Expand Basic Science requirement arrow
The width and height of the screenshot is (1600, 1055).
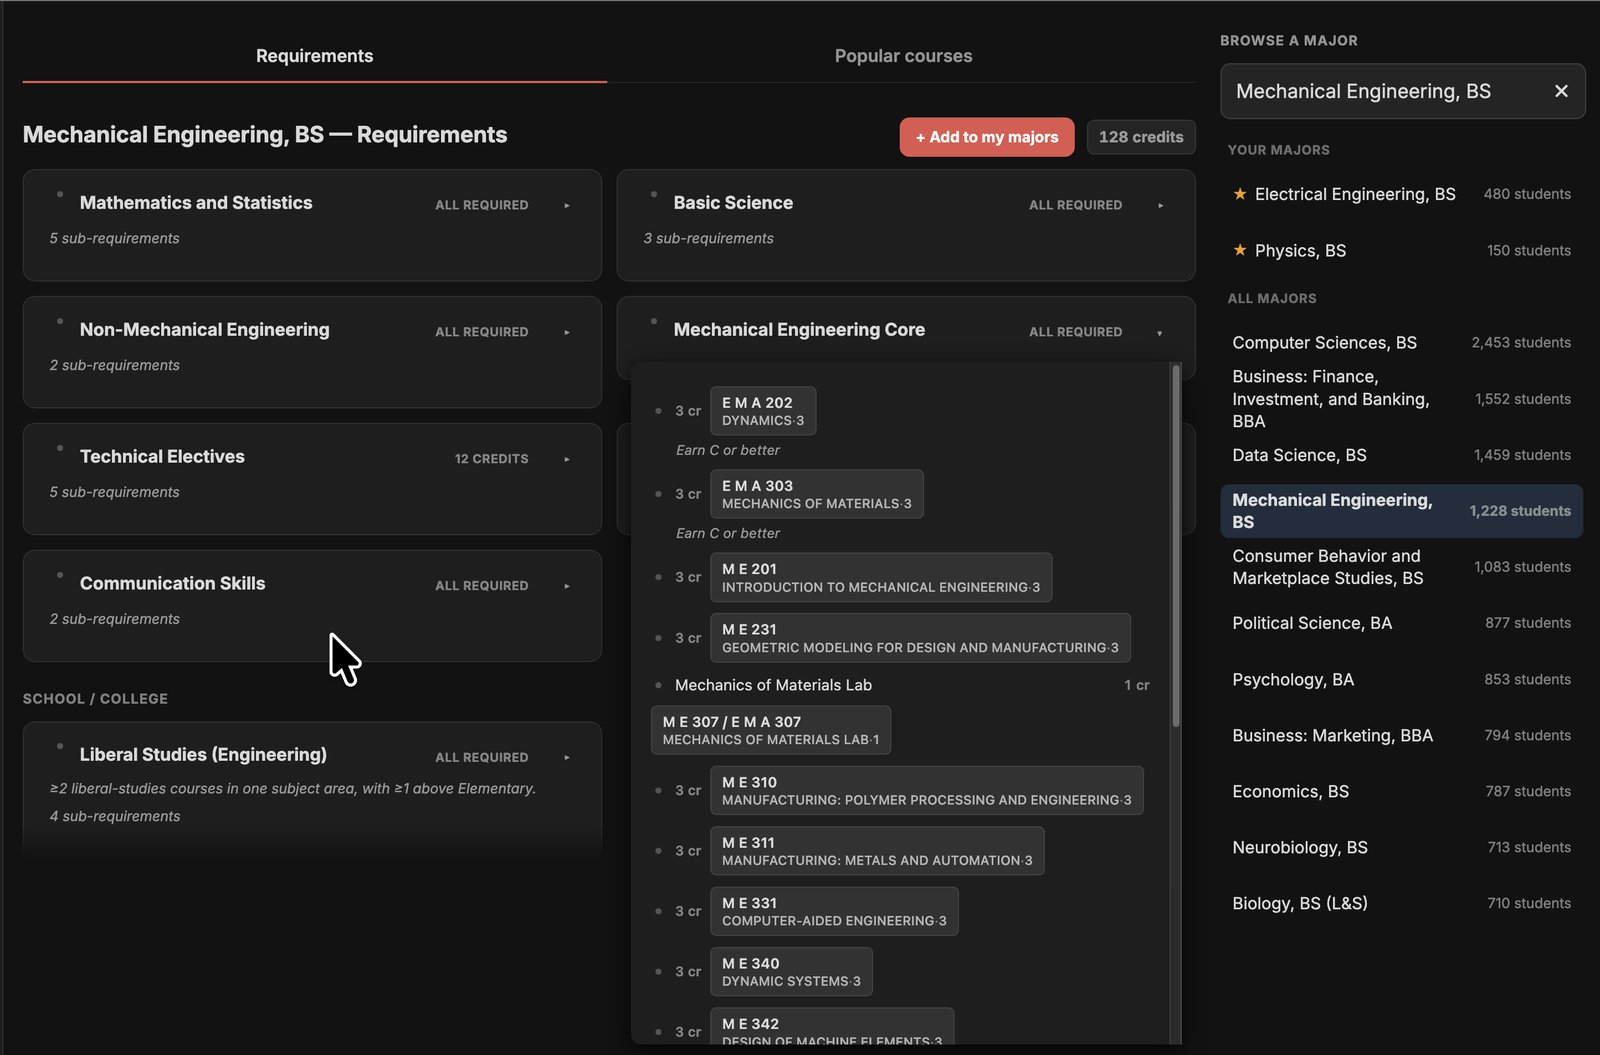coord(1161,205)
